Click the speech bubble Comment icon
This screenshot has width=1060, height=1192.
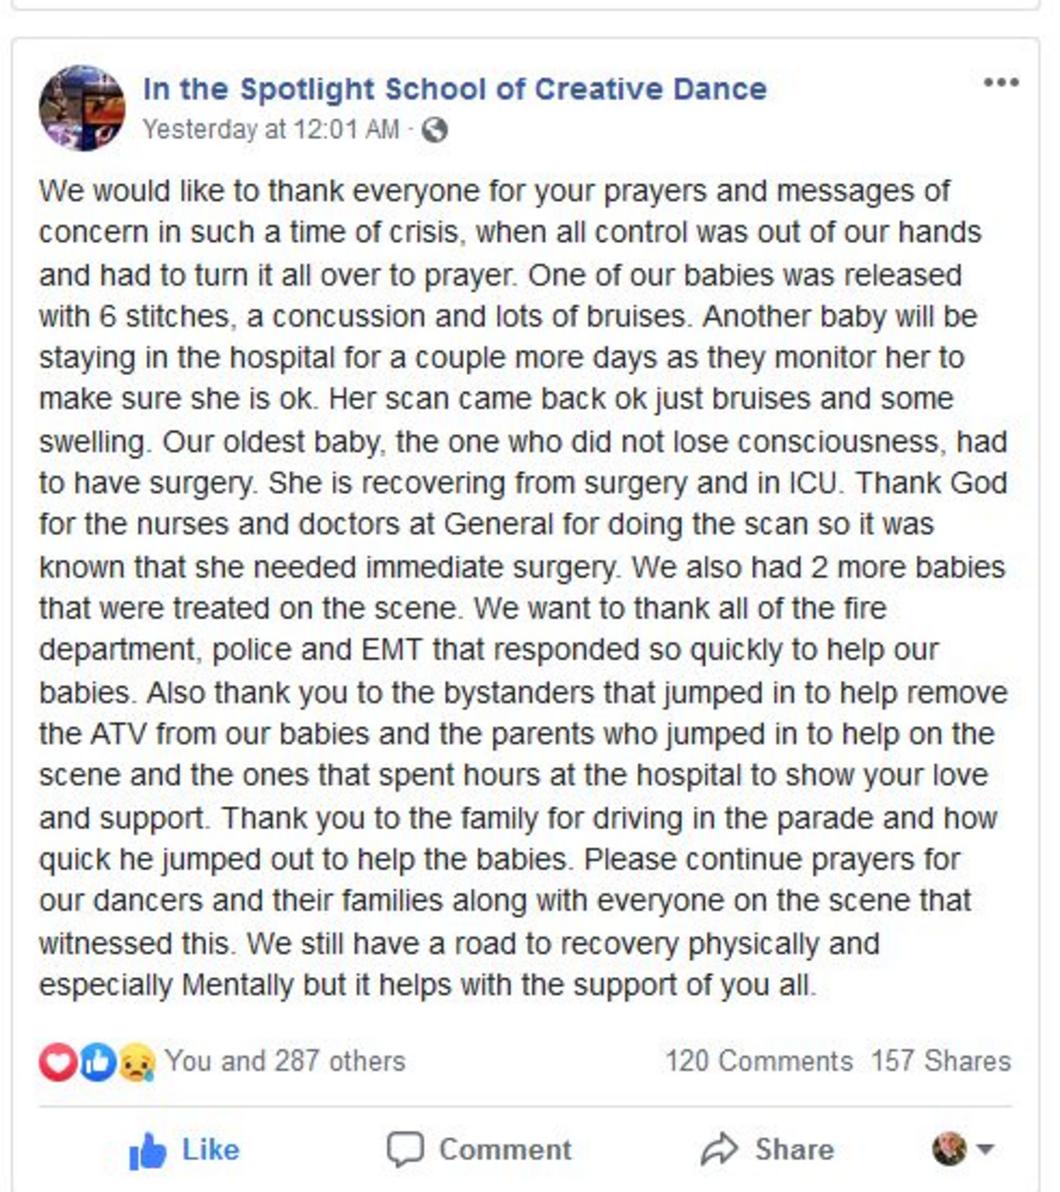405,1149
